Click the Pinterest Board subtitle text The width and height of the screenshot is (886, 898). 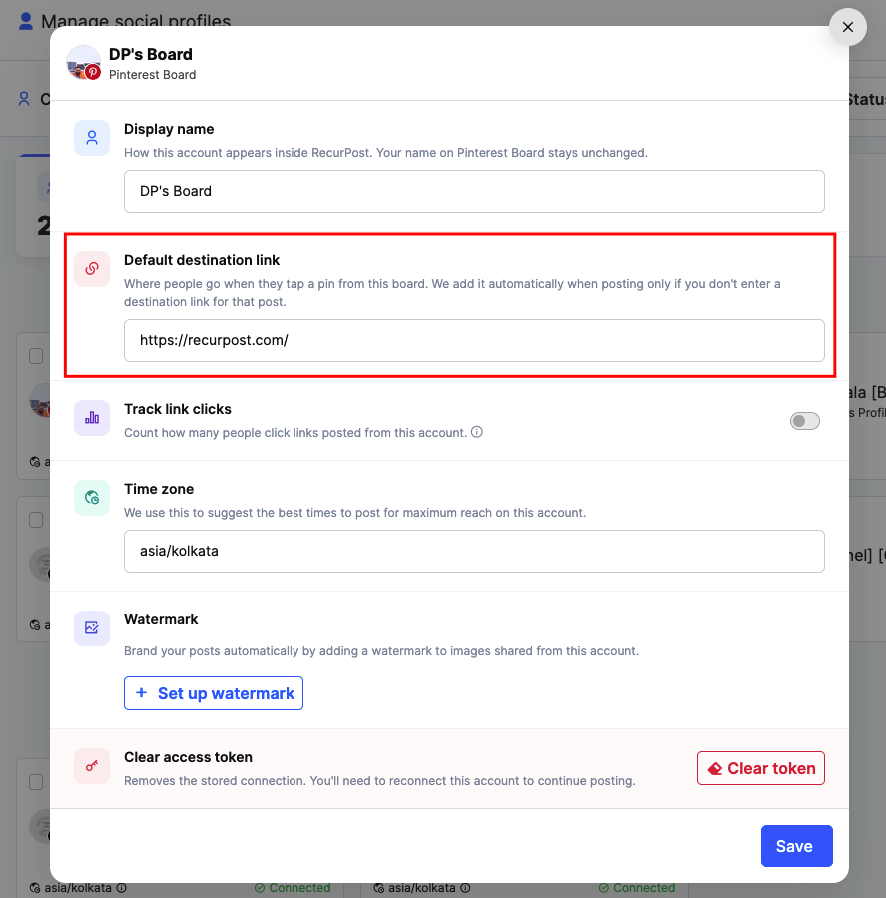click(152, 75)
